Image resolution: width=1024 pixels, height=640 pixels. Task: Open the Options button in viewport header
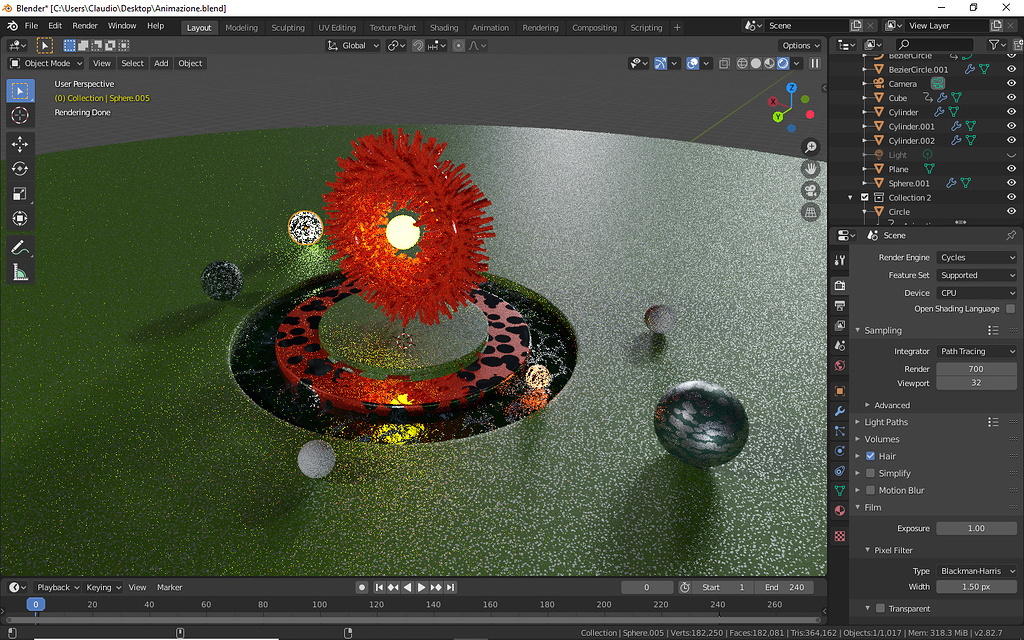click(801, 46)
